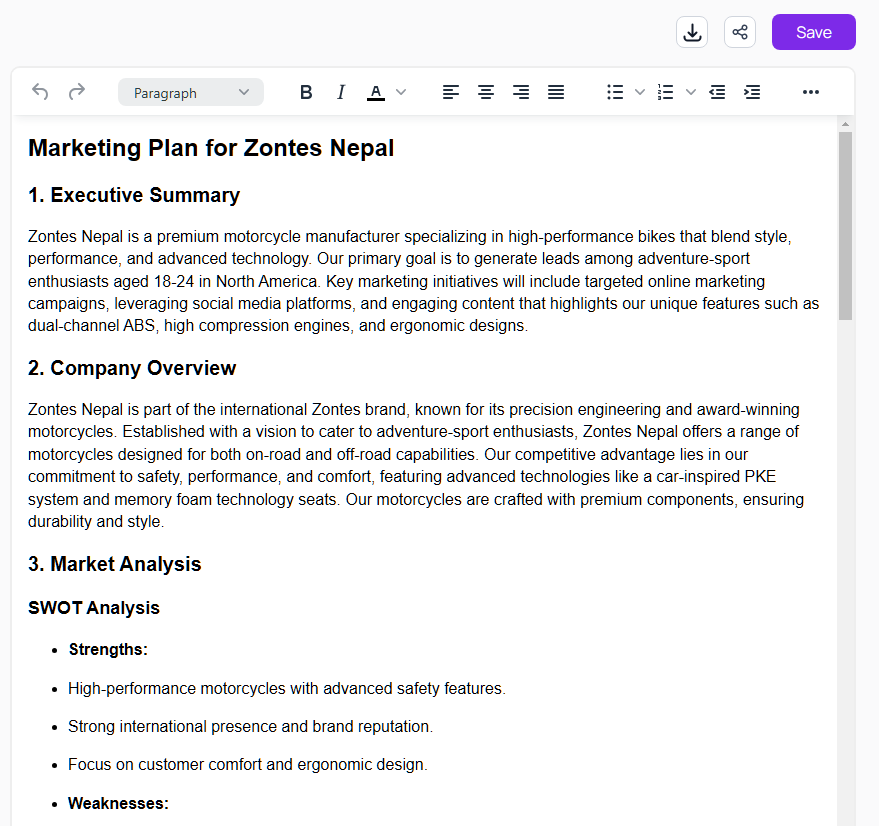Open the more options ellipsis menu

[811, 92]
